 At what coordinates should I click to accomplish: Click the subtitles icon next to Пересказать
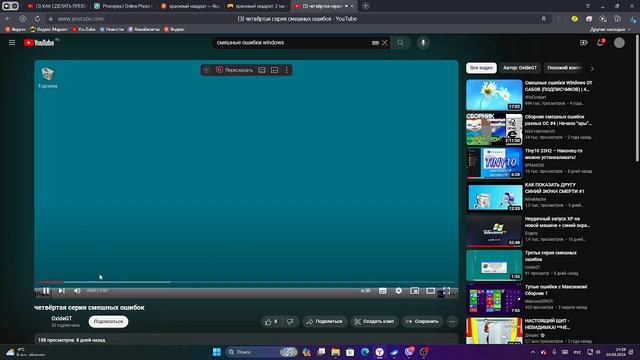pos(262,70)
